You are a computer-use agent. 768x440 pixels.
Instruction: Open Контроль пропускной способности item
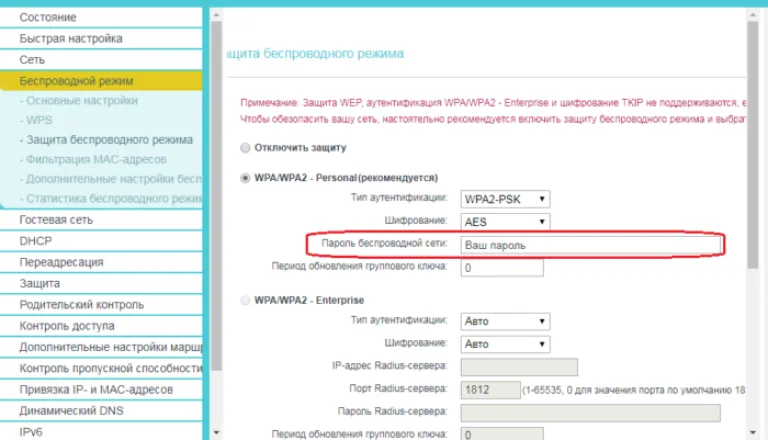[101, 368]
